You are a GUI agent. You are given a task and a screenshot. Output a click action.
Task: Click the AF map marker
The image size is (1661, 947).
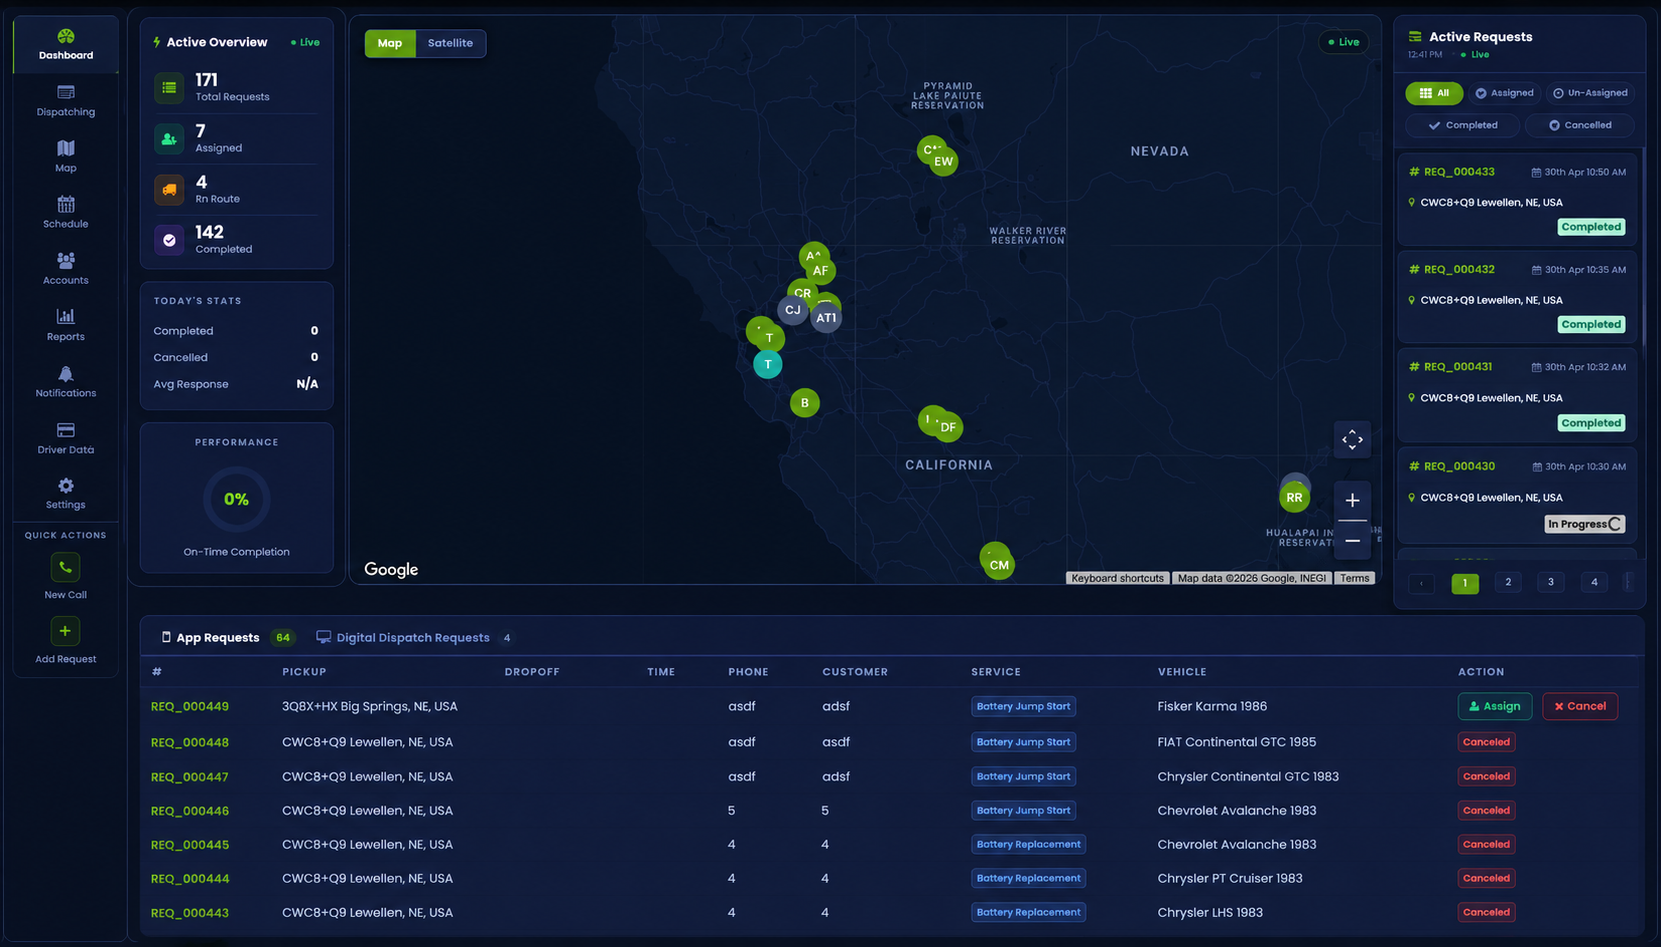[820, 270]
